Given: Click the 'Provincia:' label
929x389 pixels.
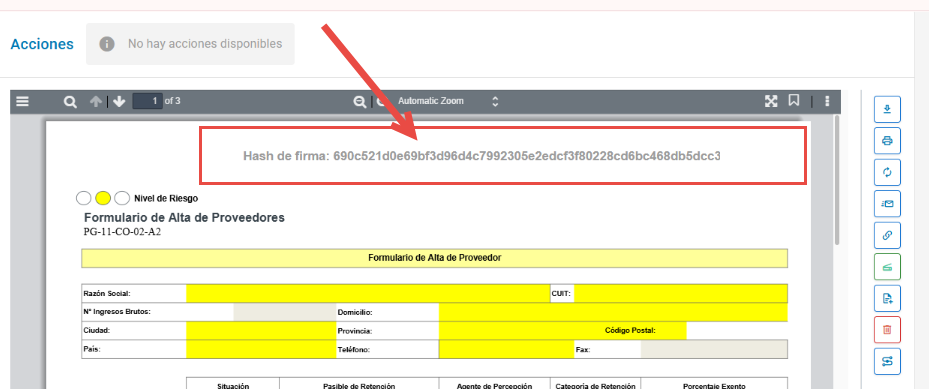Looking at the screenshot, I should coord(354,331).
